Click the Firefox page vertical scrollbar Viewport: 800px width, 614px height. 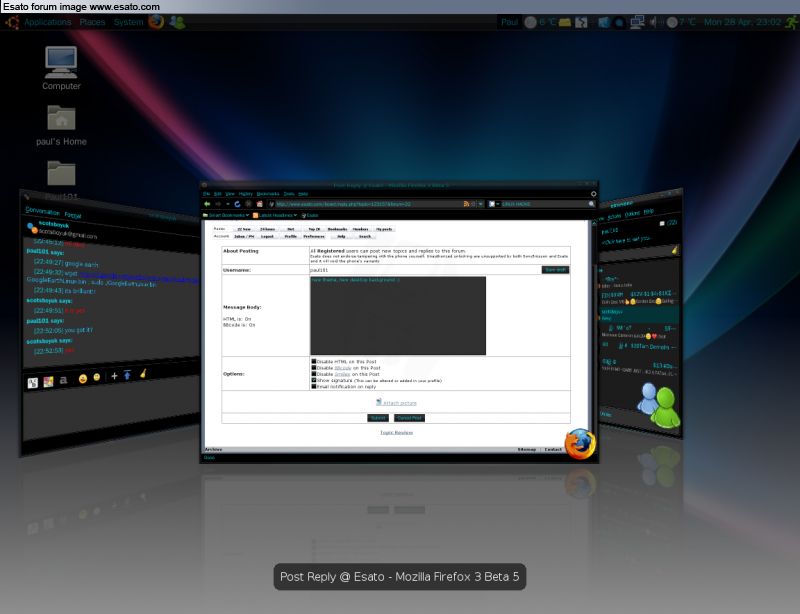(593, 334)
